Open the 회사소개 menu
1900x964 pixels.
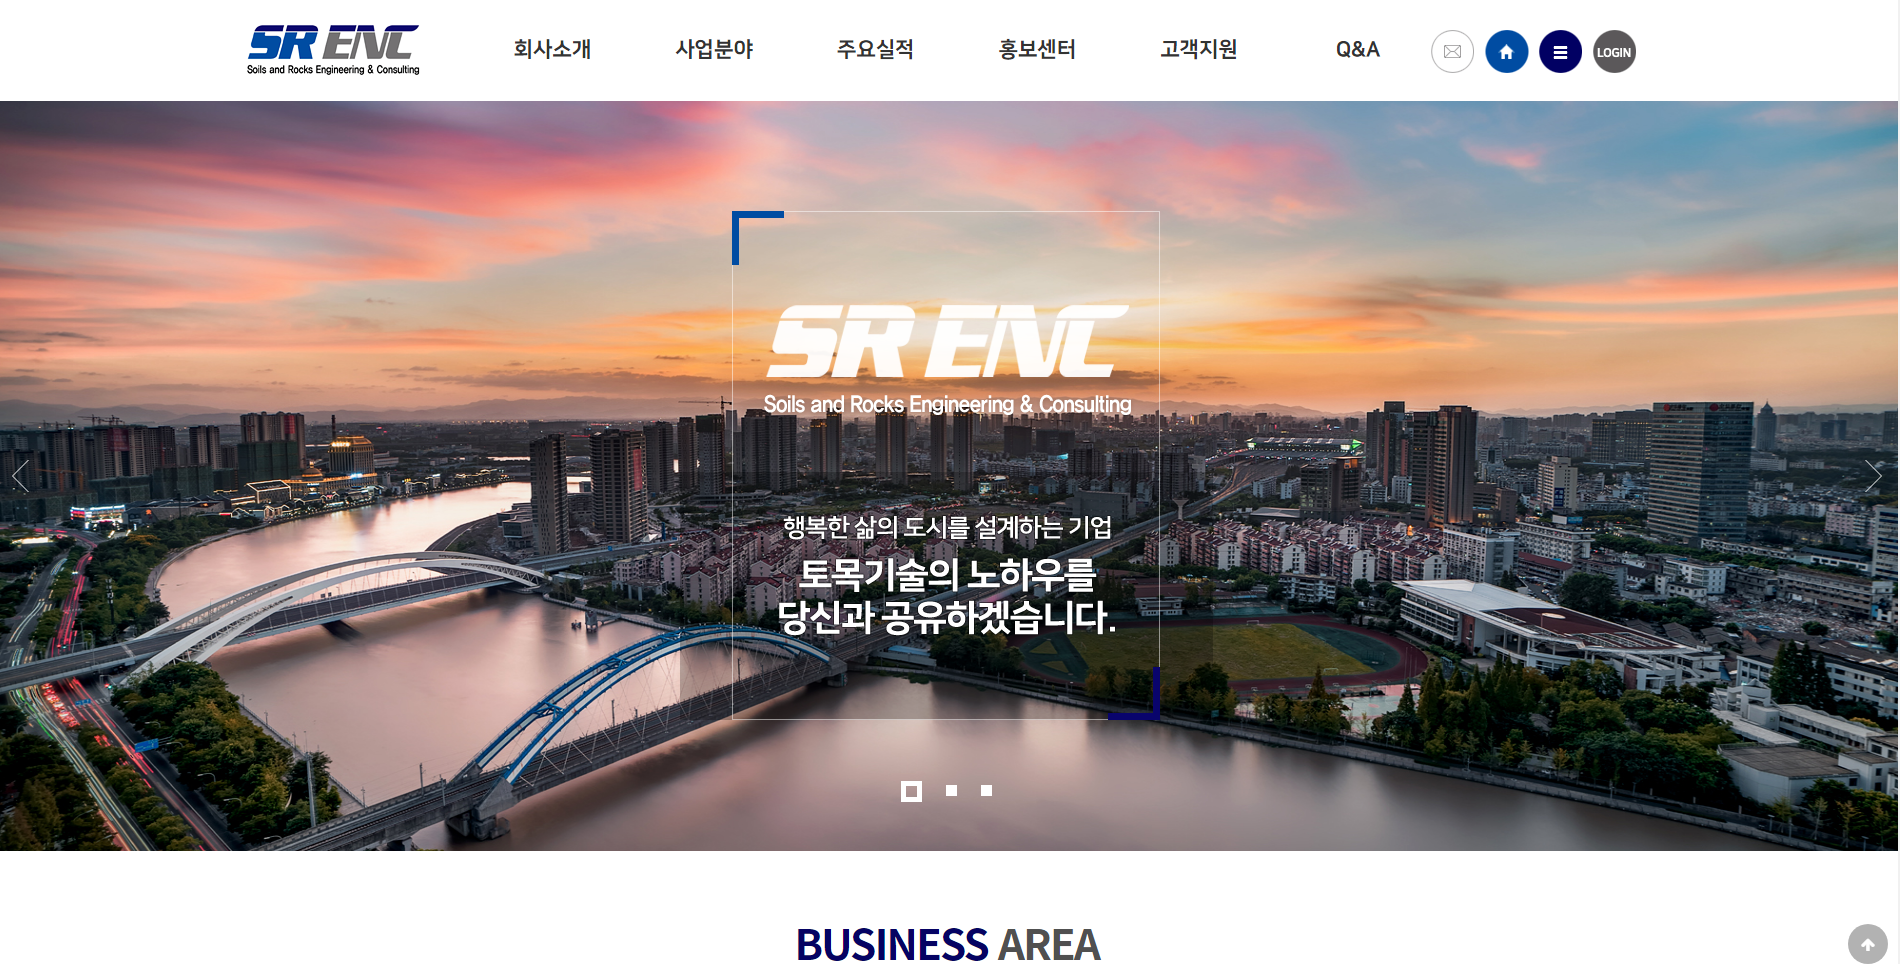point(552,49)
